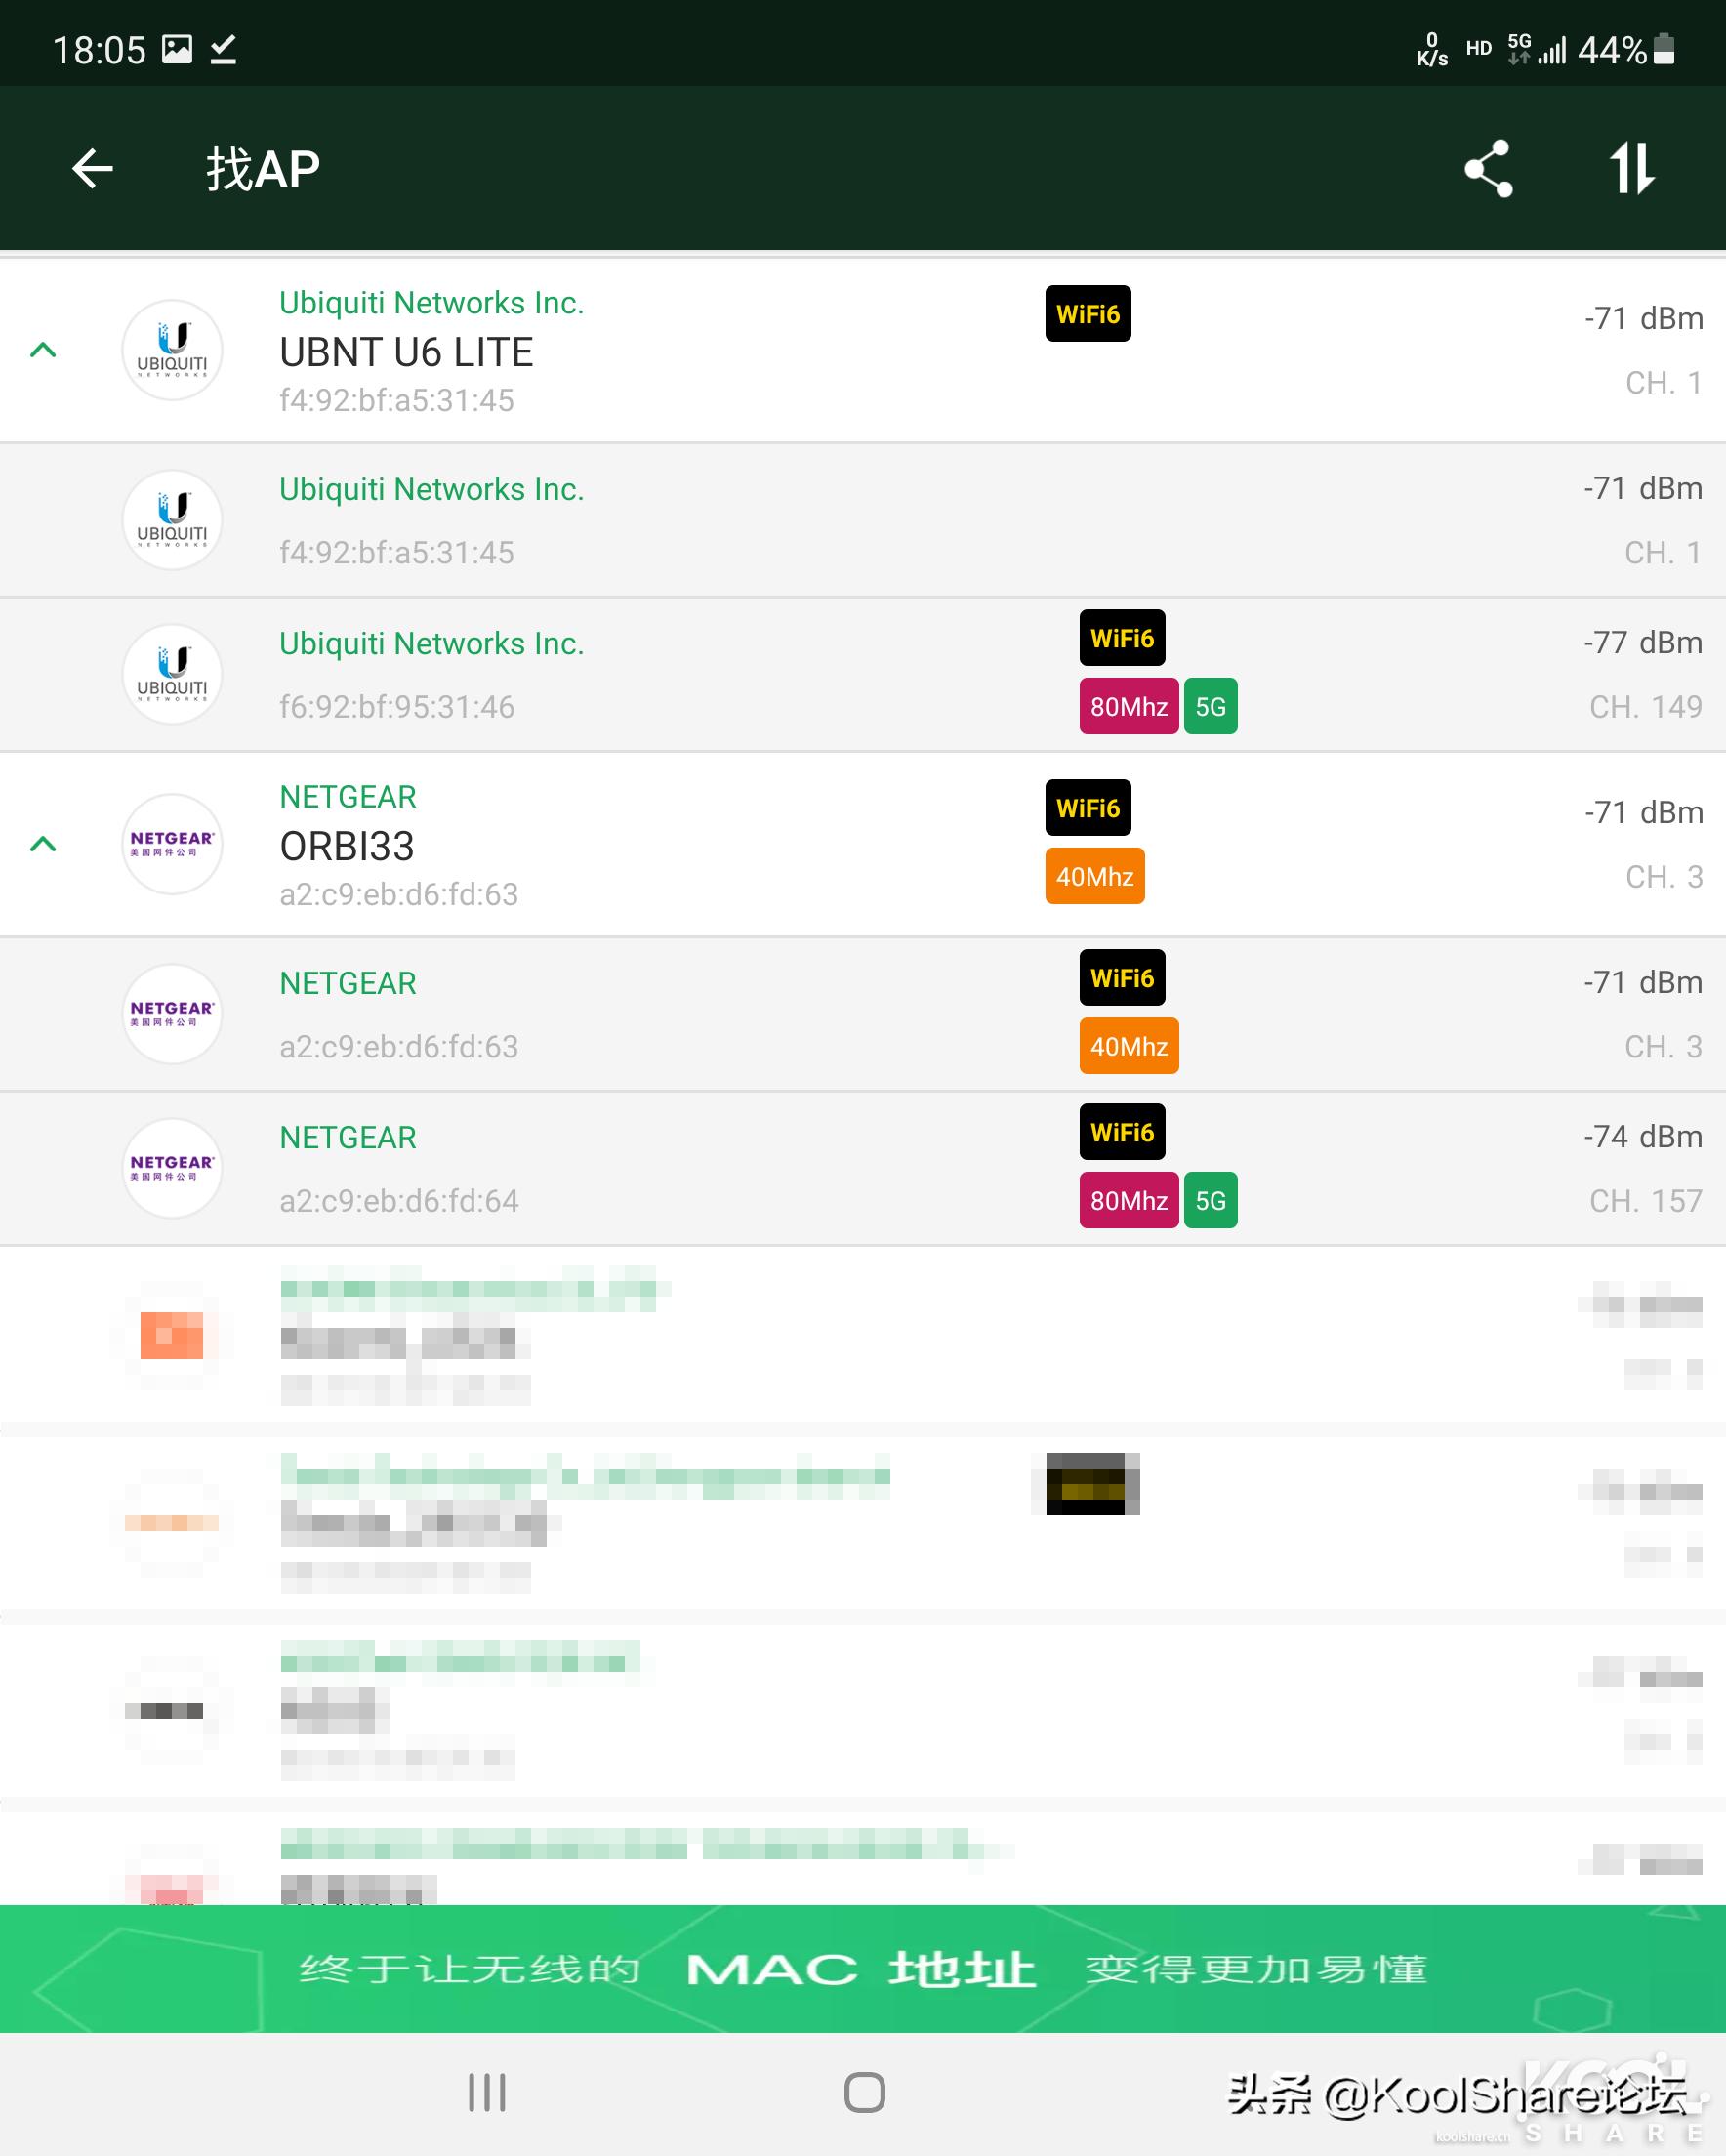Viewport: 1726px width, 2156px height.
Task: Tap NETGEAR logo beside ORBI33
Action: tap(172, 844)
